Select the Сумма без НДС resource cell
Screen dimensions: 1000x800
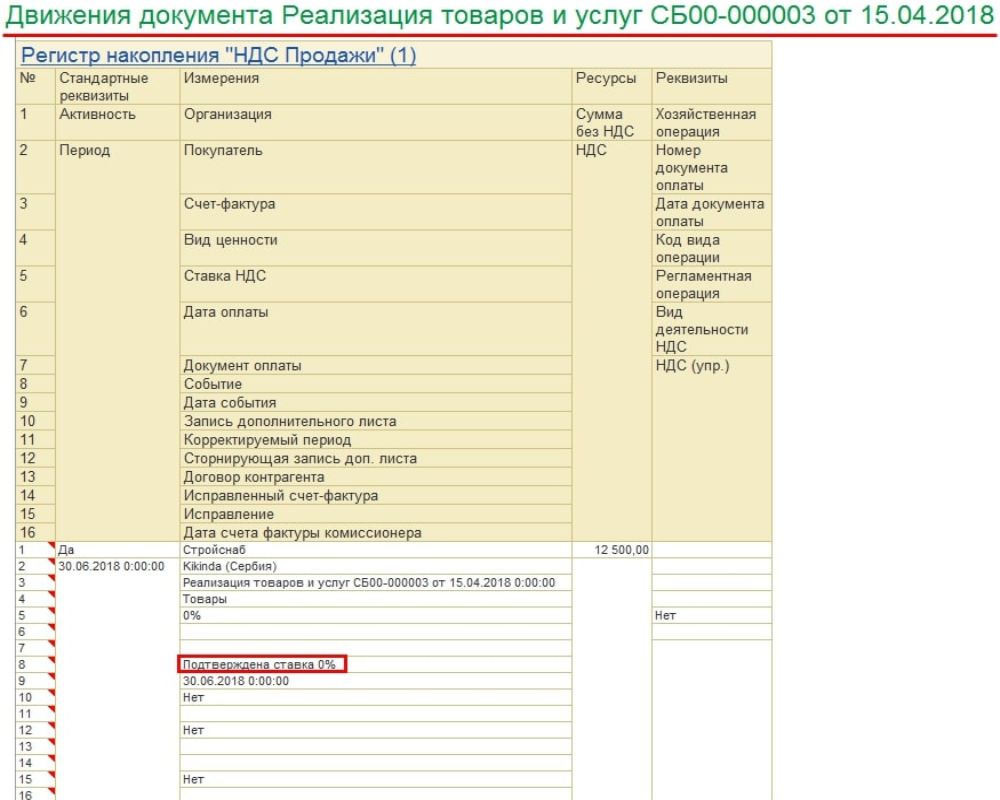(612, 123)
